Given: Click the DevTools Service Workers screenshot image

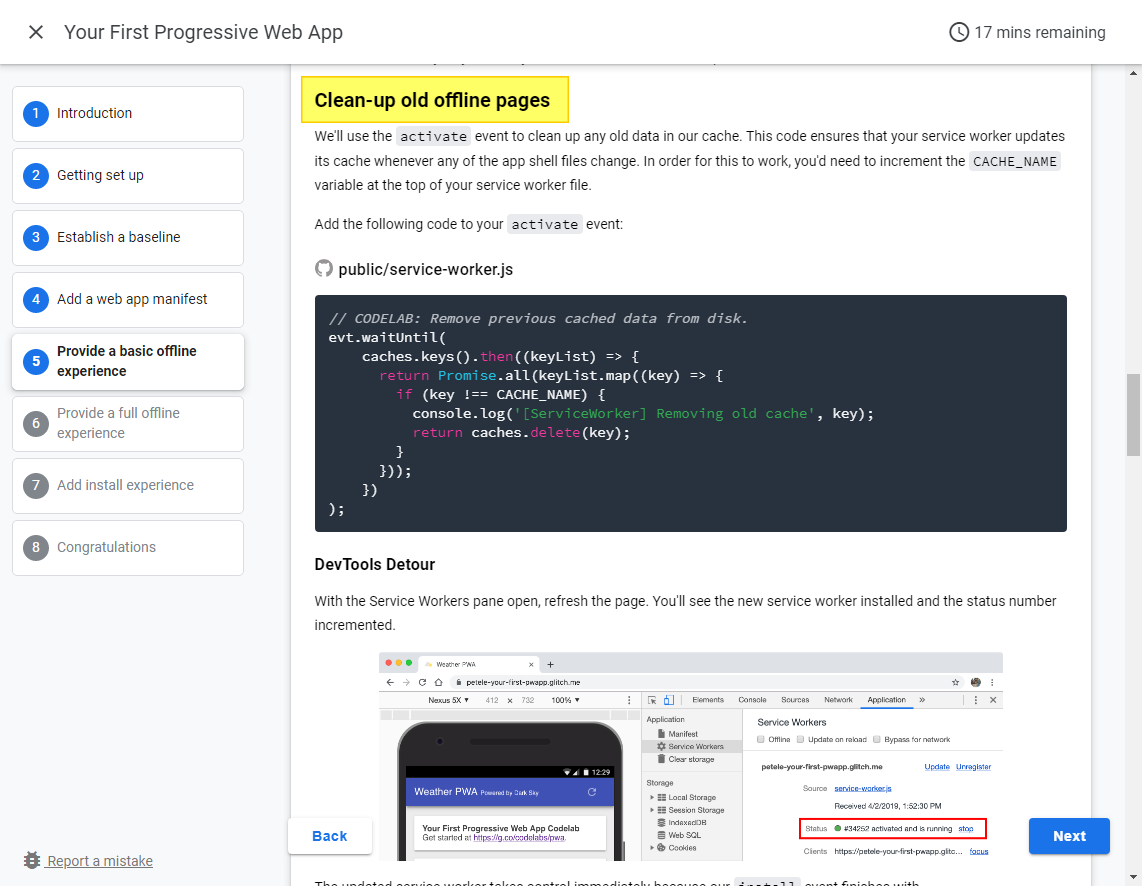Looking at the screenshot, I should click(690, 756).
